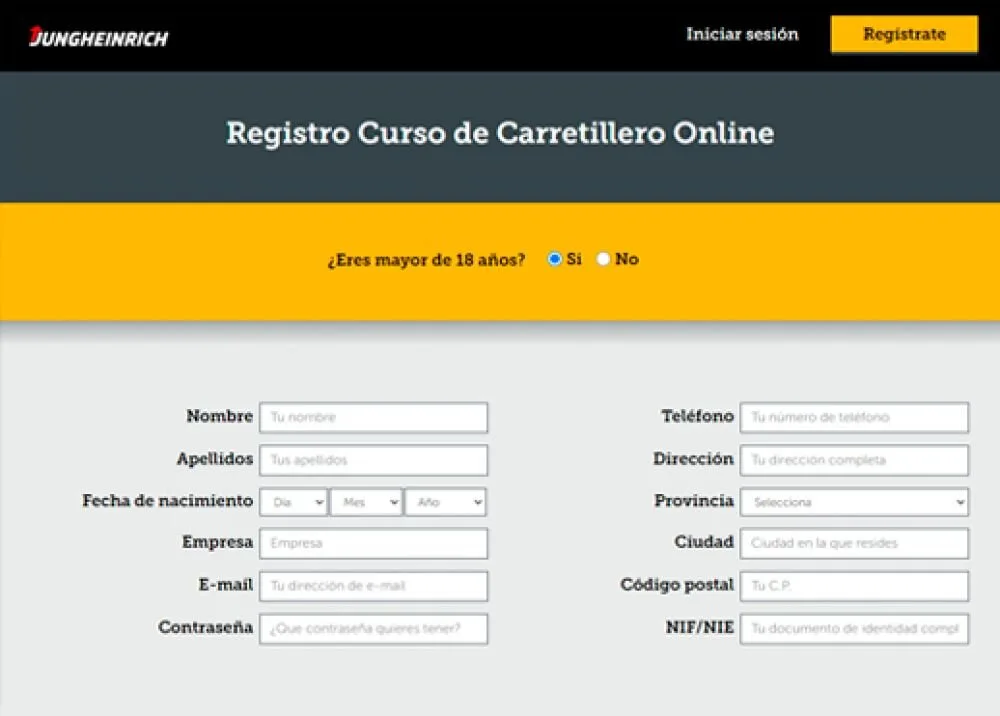Focus the Nombre input field
Screen dimensions: 1000x716
click(374, 418)
